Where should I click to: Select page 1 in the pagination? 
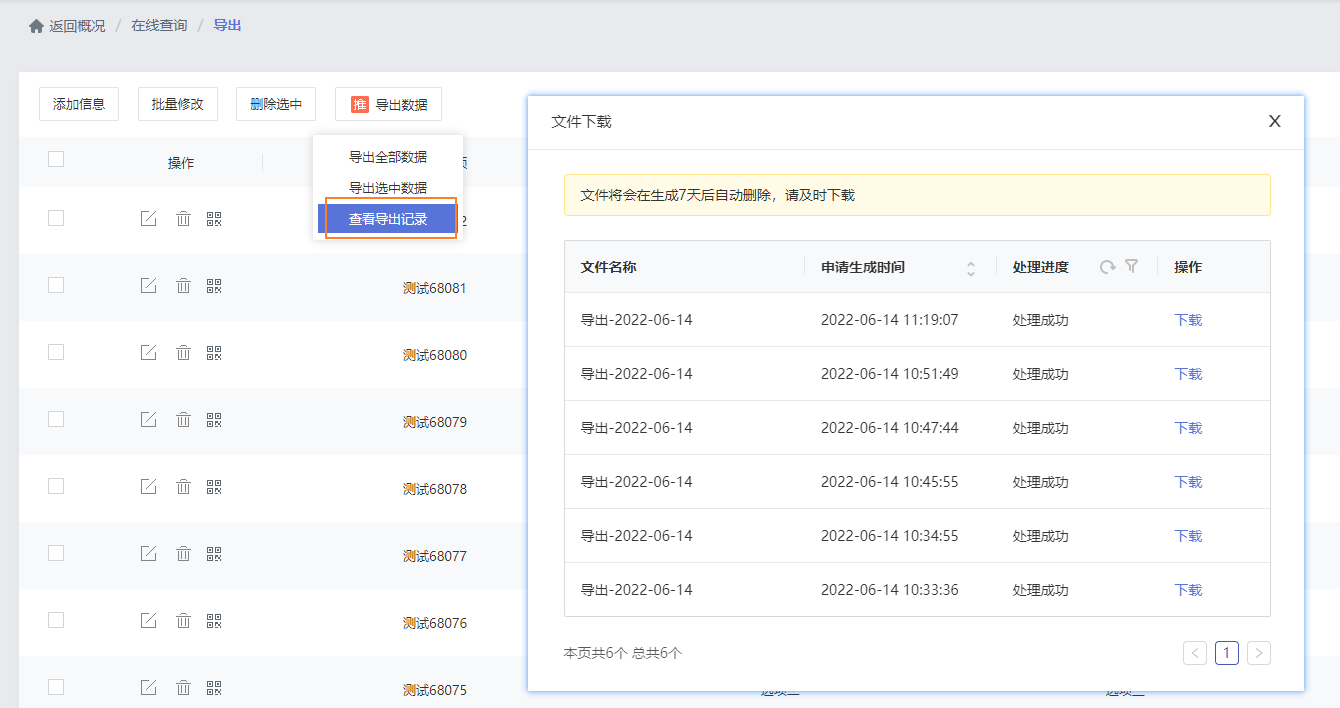pos(1227,653)
